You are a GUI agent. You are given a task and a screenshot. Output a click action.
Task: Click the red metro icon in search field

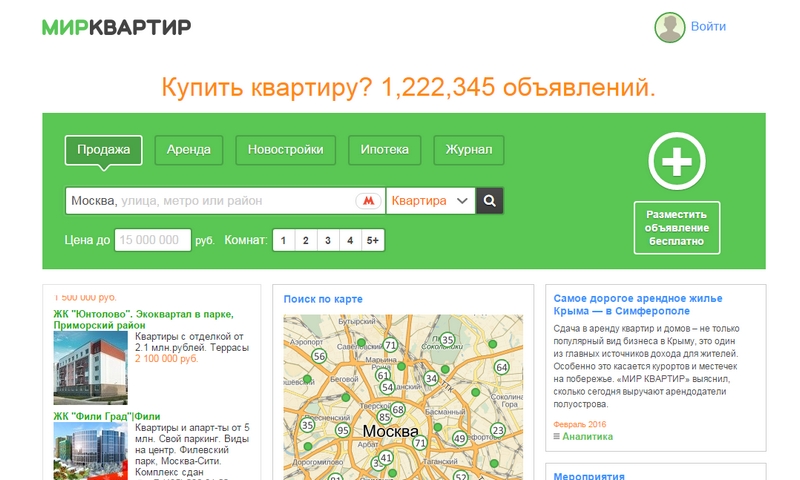click(x=369, y=201)
